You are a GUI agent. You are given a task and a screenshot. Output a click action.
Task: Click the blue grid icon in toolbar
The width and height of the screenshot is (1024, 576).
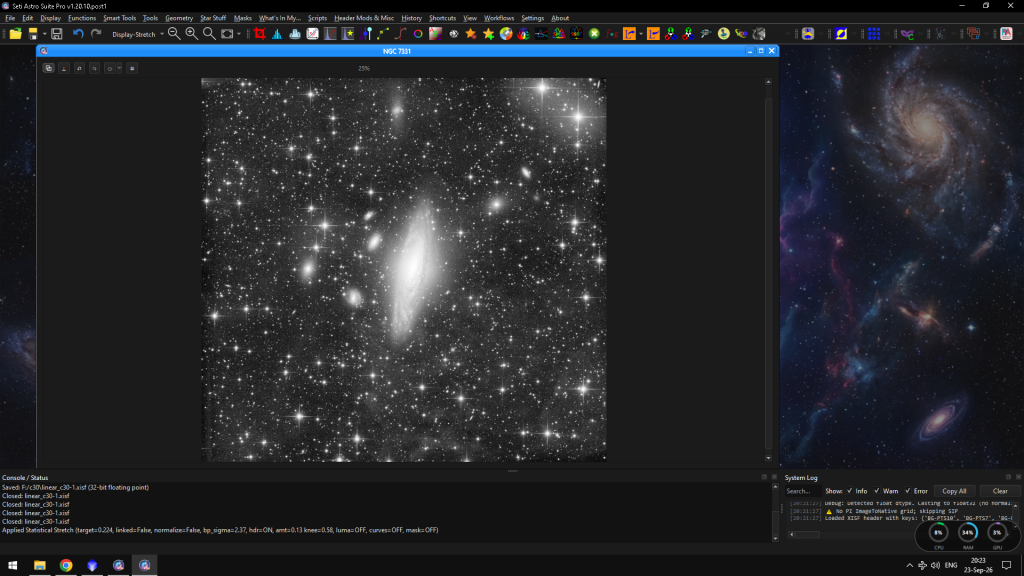click(874, 34)
